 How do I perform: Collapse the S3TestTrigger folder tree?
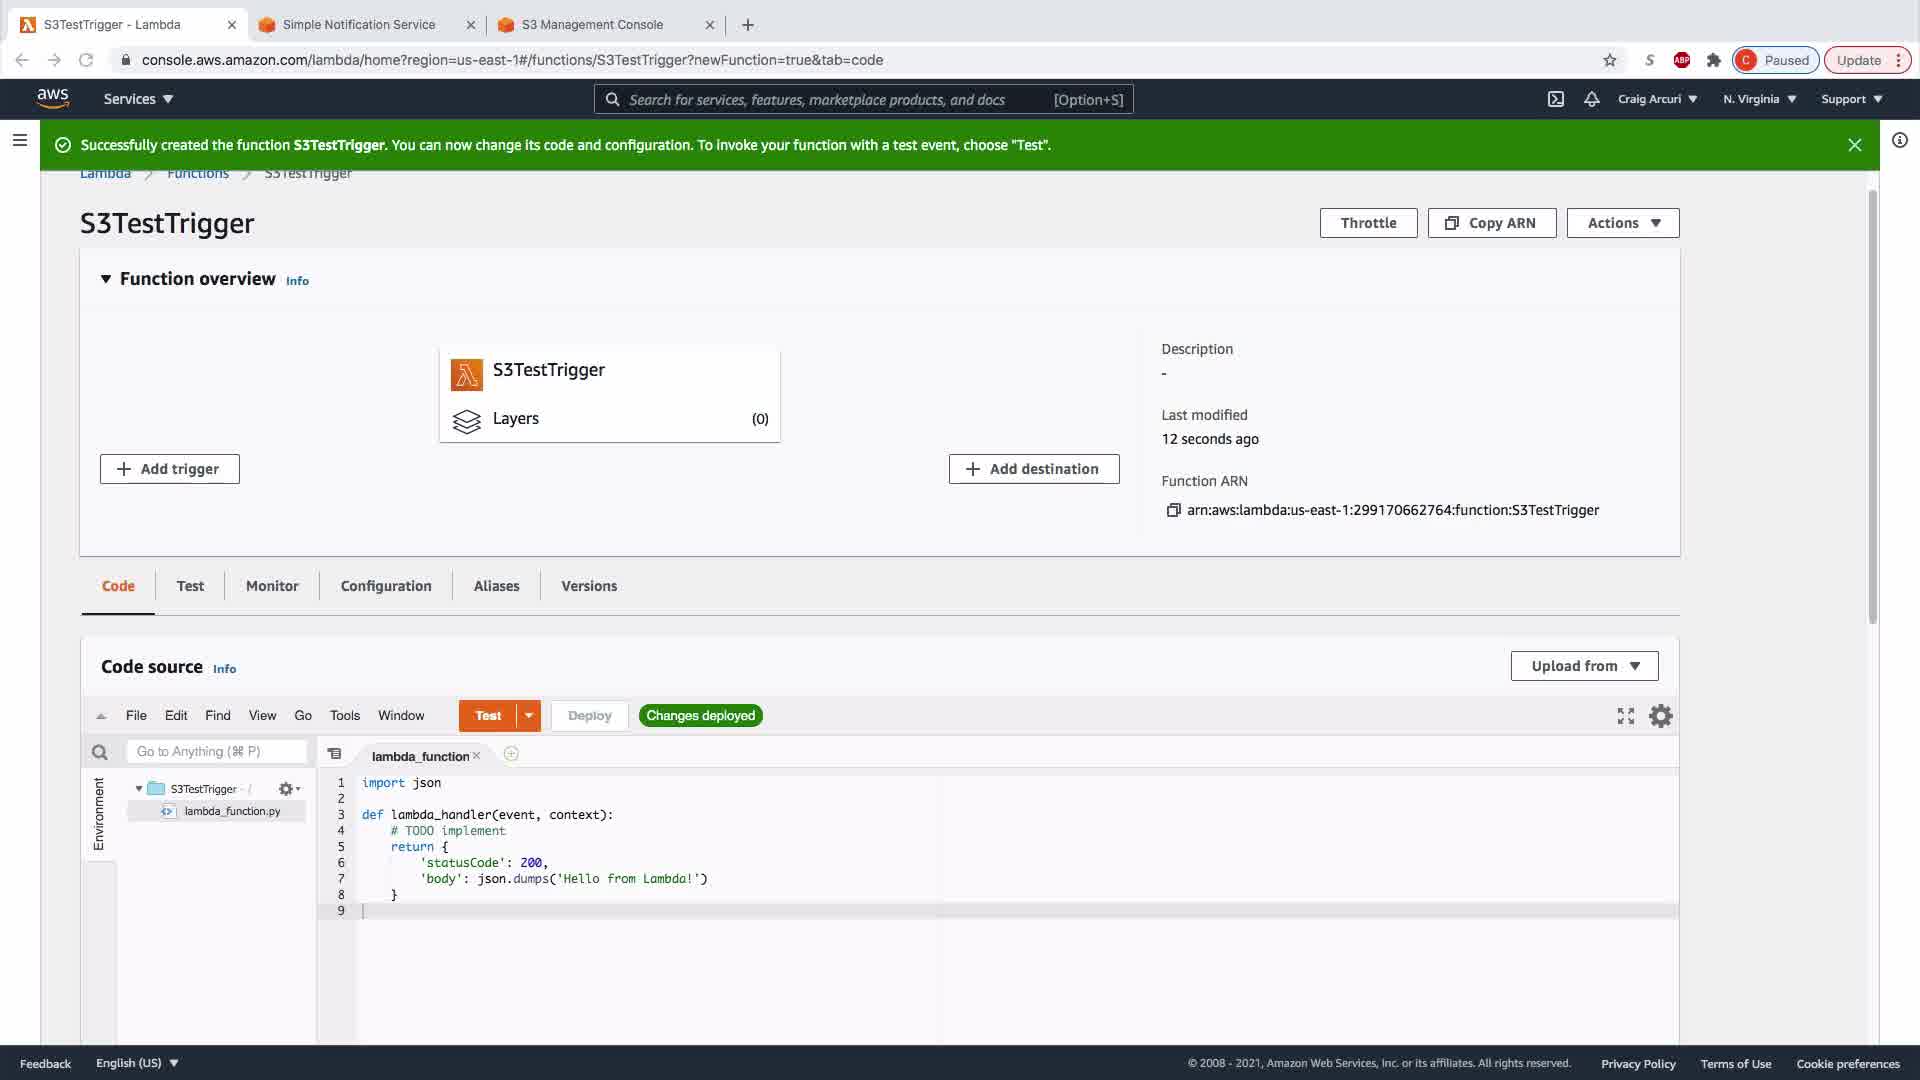pyautogui.click(x=139, y=789)
